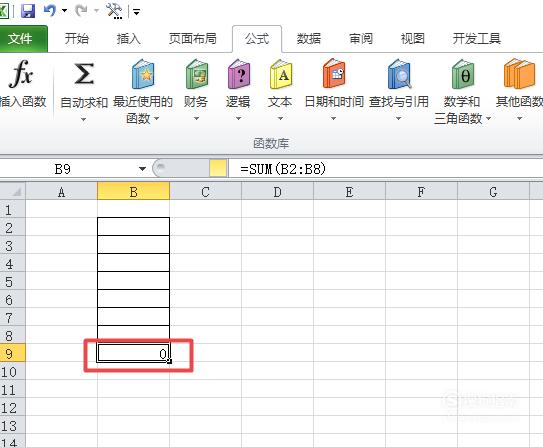Expand the Undo history dropdown arrow
Screen dimensions: 543x447
coord(64,11)
